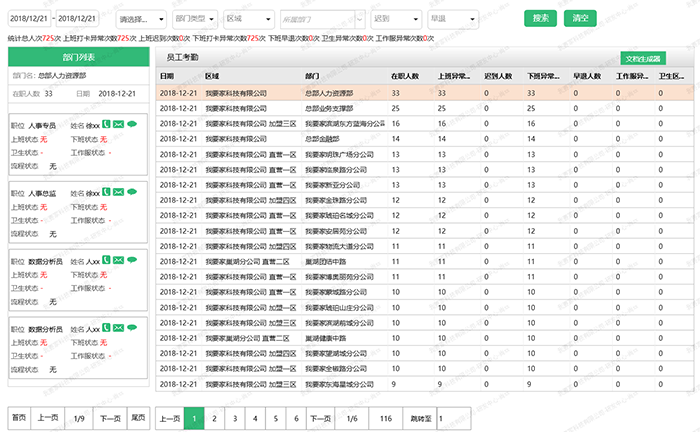The height and width of the screenshot is (432, 700).
Task: Click email envelope icon on 人事专员 card
Action: tap(118, 125)
